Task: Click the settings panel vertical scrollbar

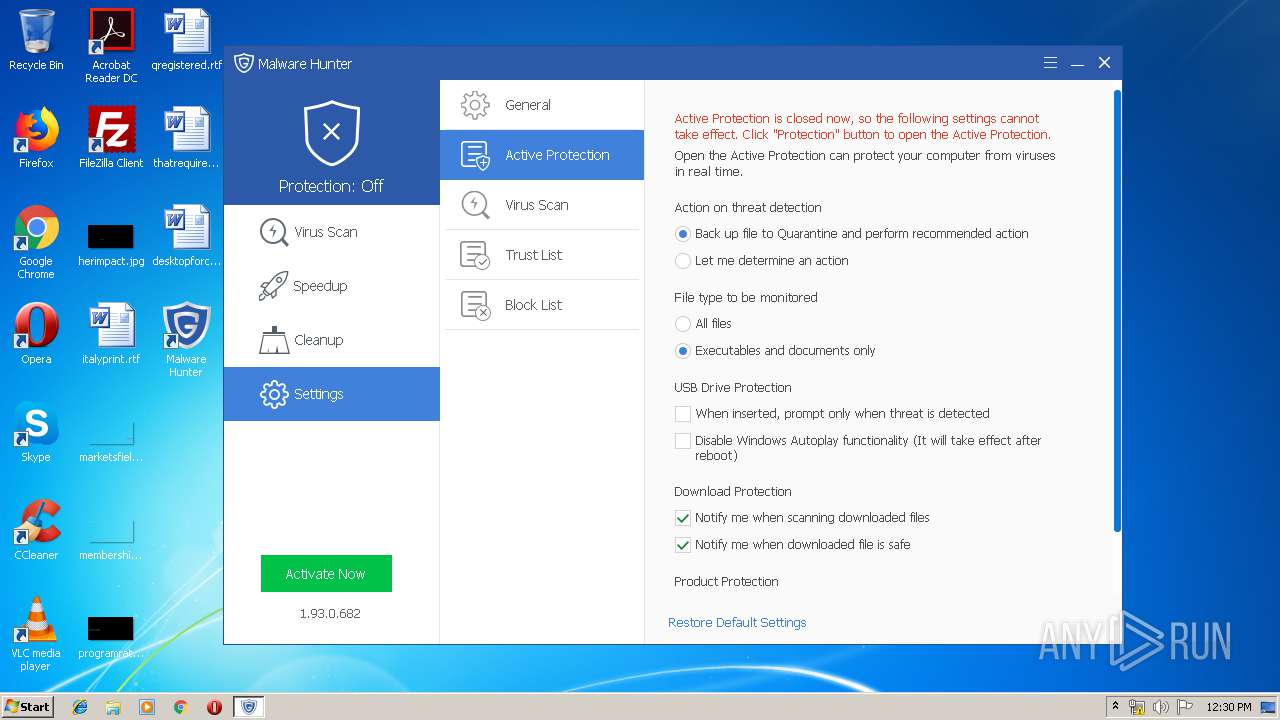Action: pos(1117,310)
